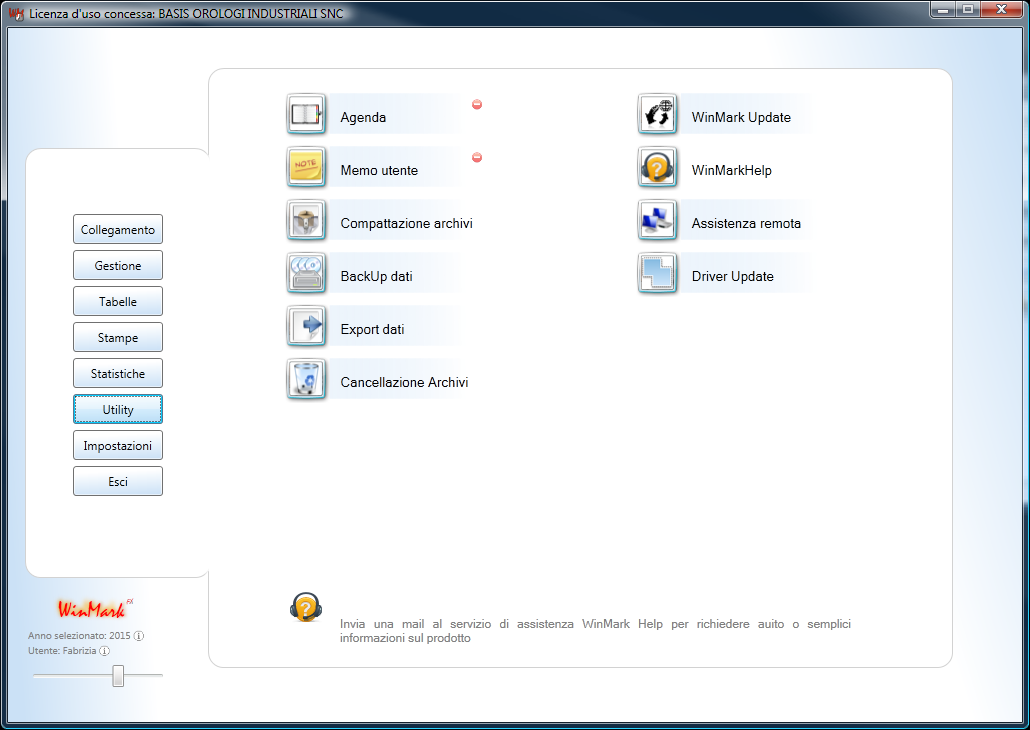
Task: Click the Agenda label
Action: [363, 118]
